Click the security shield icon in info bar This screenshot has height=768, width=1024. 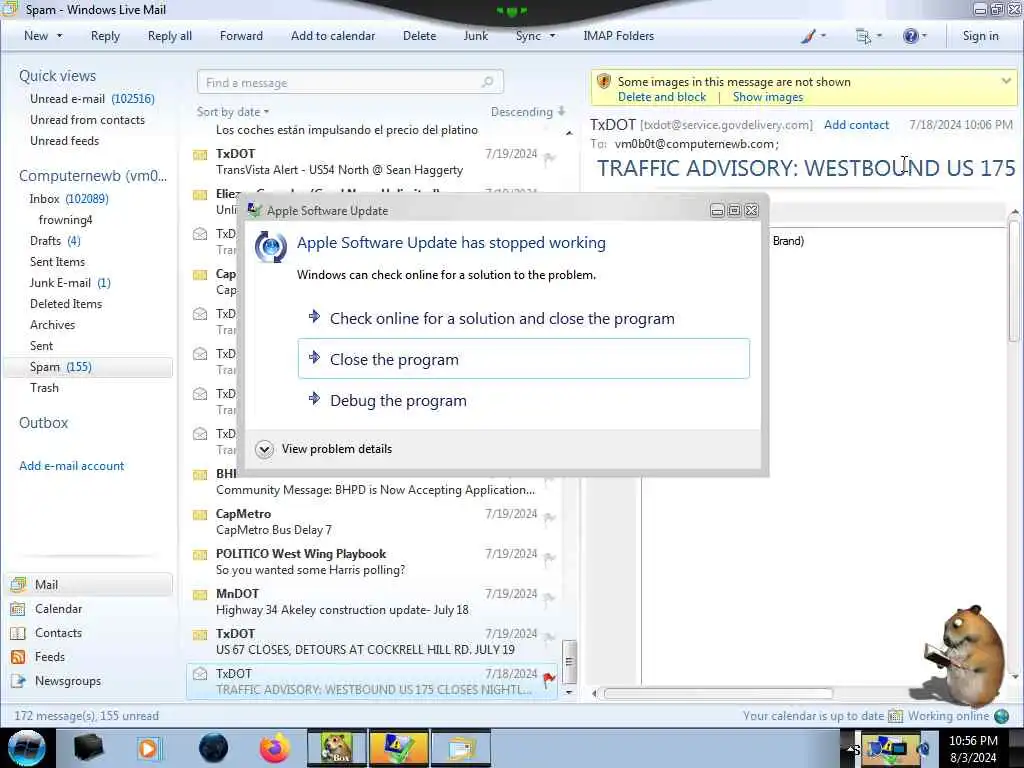point(603,82)
